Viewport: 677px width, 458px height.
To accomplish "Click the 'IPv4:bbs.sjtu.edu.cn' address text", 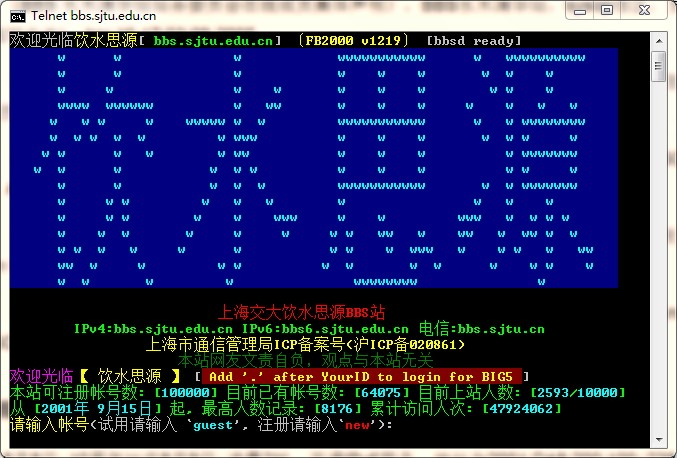I will point(153,329).
